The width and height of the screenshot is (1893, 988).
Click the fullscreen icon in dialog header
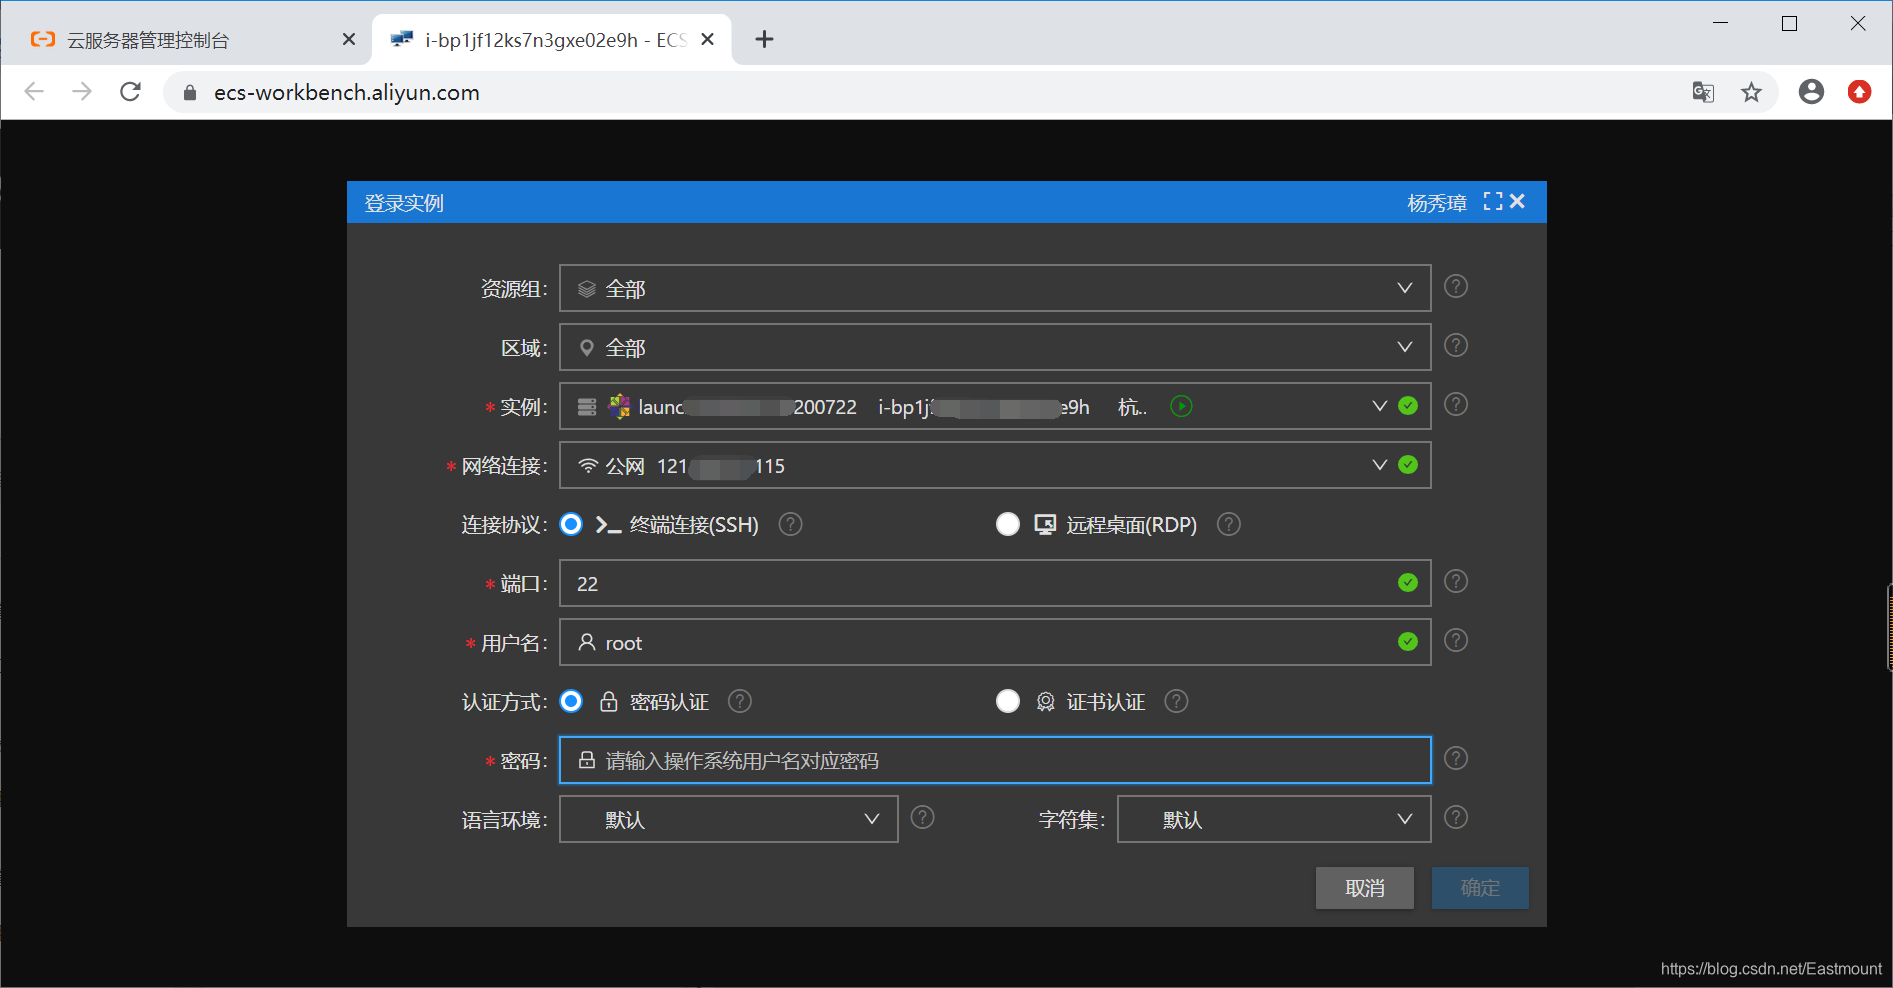[1493, 202]
